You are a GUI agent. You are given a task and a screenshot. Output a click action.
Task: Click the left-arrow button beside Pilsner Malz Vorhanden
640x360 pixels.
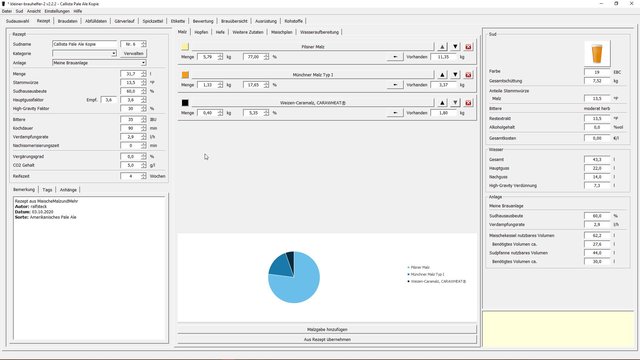[x=395, y=57]
